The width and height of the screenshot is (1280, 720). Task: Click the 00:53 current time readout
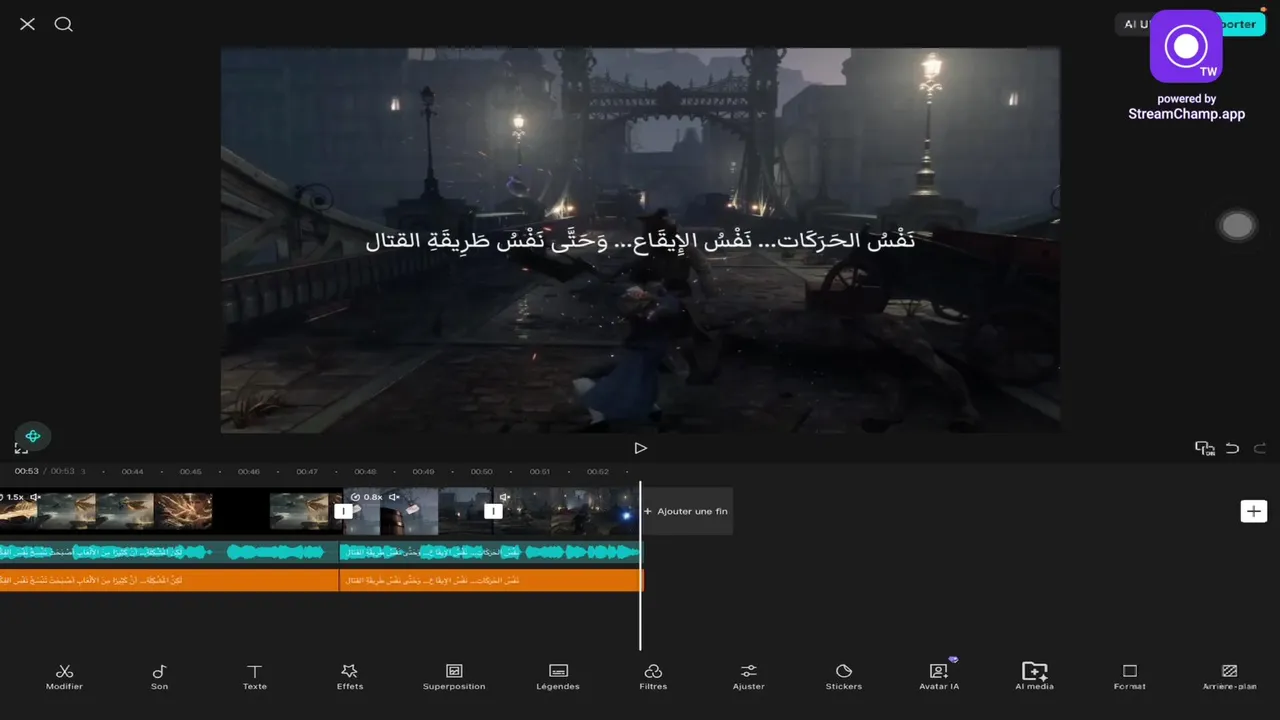click(26, 471)
